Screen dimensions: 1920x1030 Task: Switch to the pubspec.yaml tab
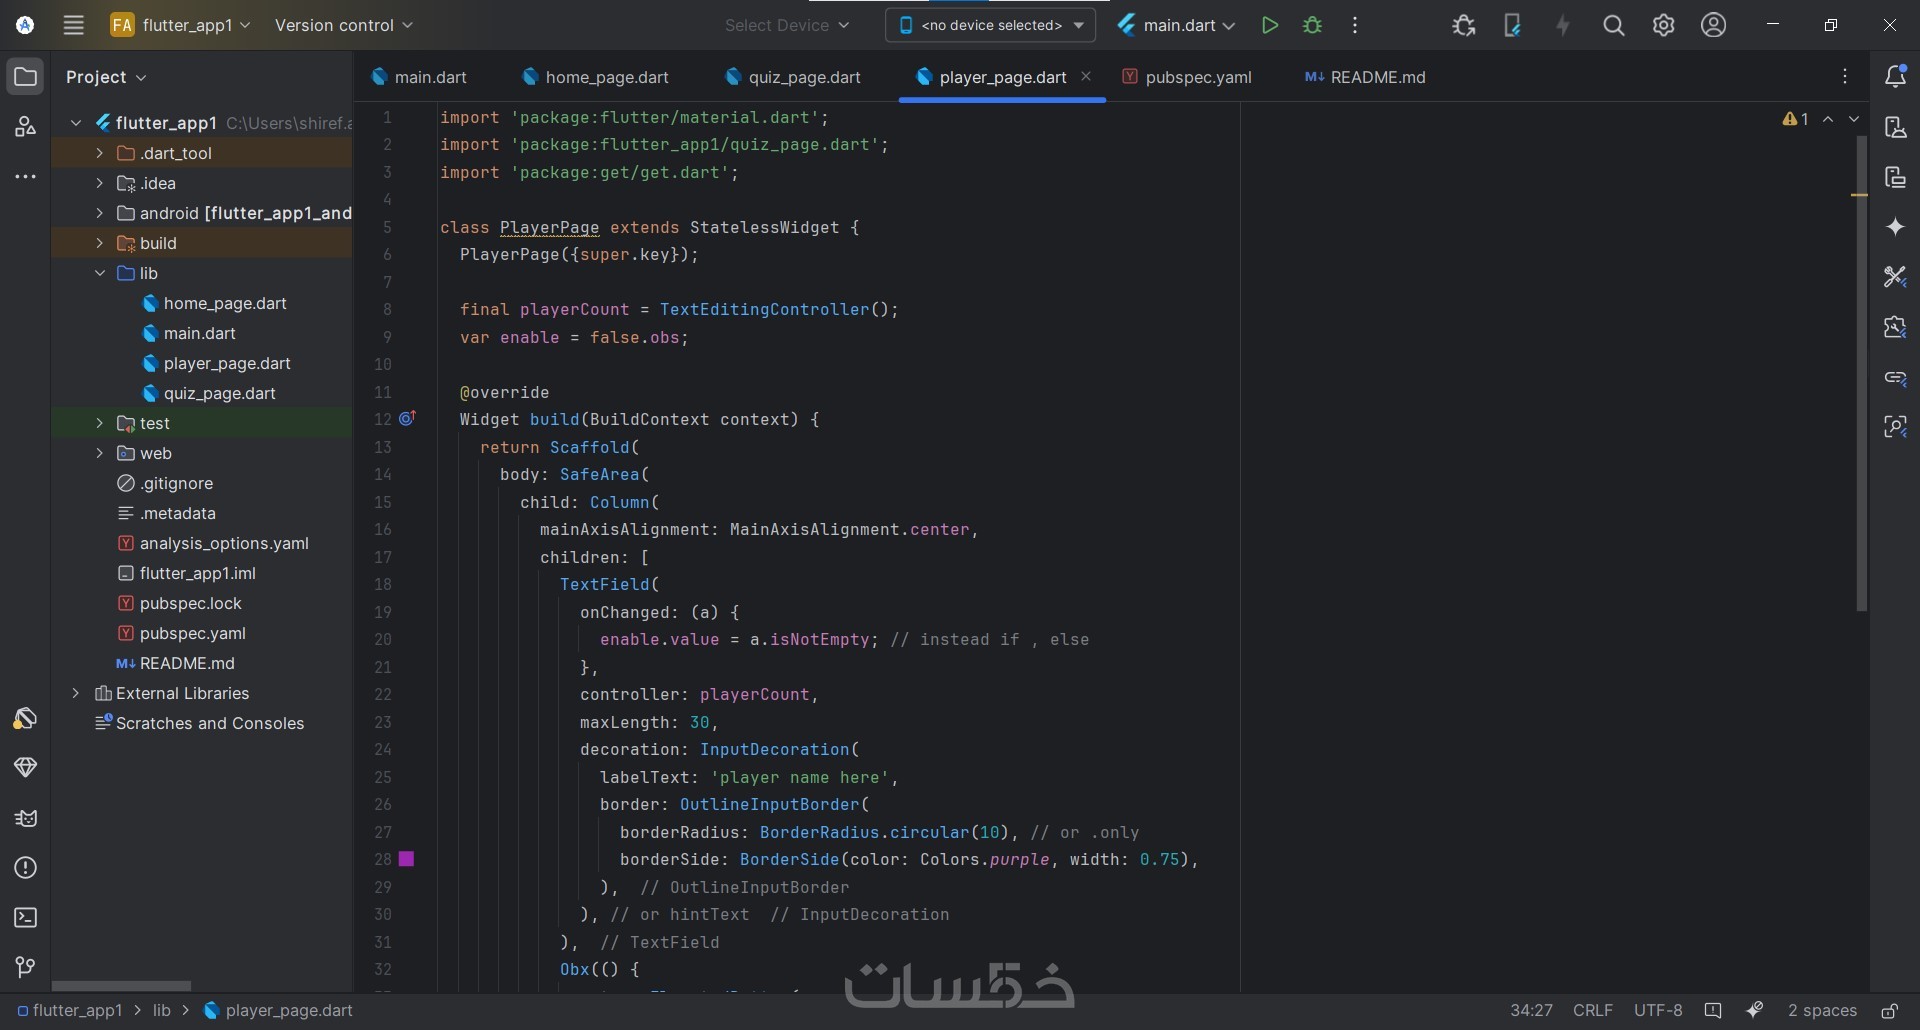click(x=1187, y=77)
